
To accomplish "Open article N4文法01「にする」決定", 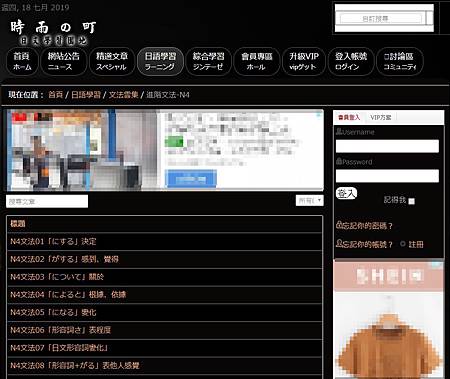I will pos(53,241).
